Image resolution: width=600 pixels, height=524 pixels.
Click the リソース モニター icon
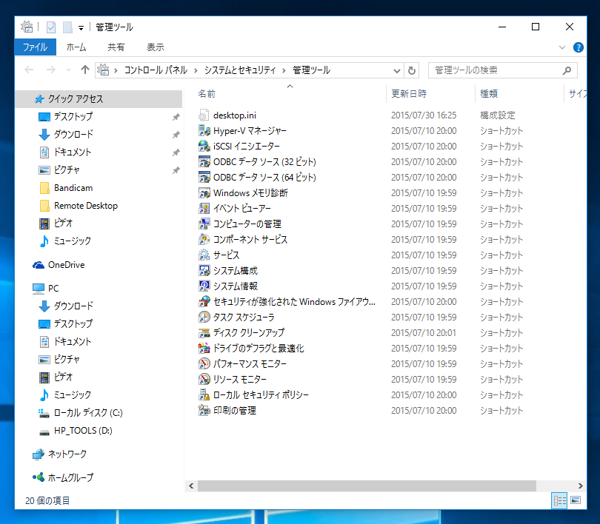point(204,379)
